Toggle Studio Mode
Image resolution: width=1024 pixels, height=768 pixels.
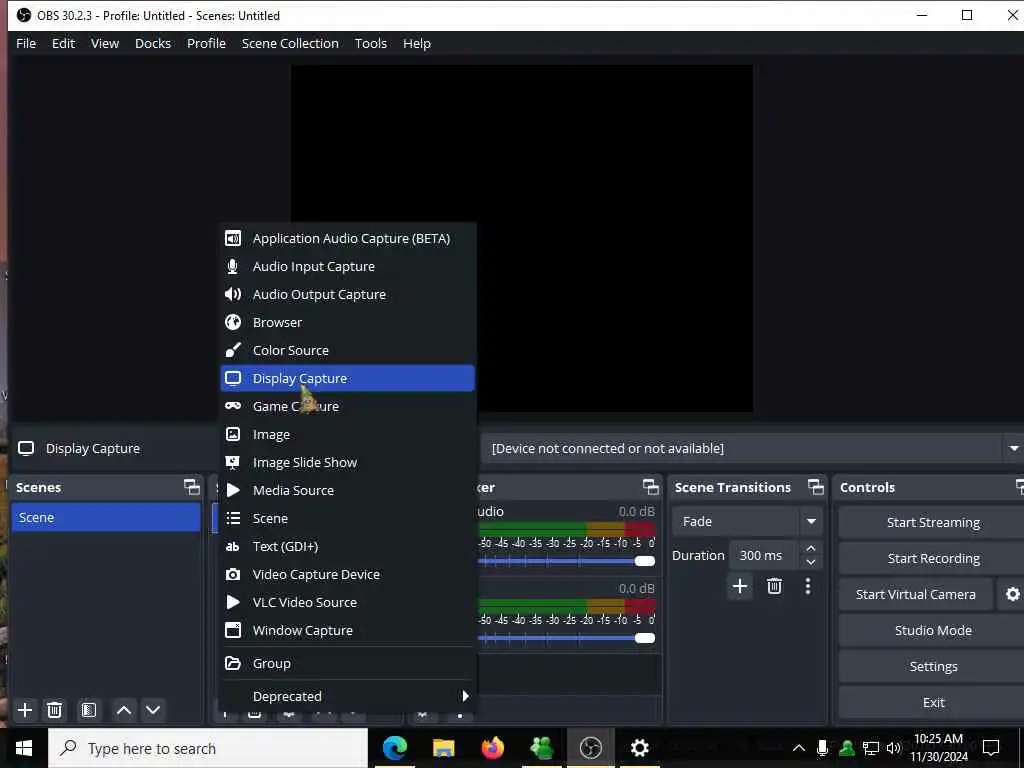point(933,630)
